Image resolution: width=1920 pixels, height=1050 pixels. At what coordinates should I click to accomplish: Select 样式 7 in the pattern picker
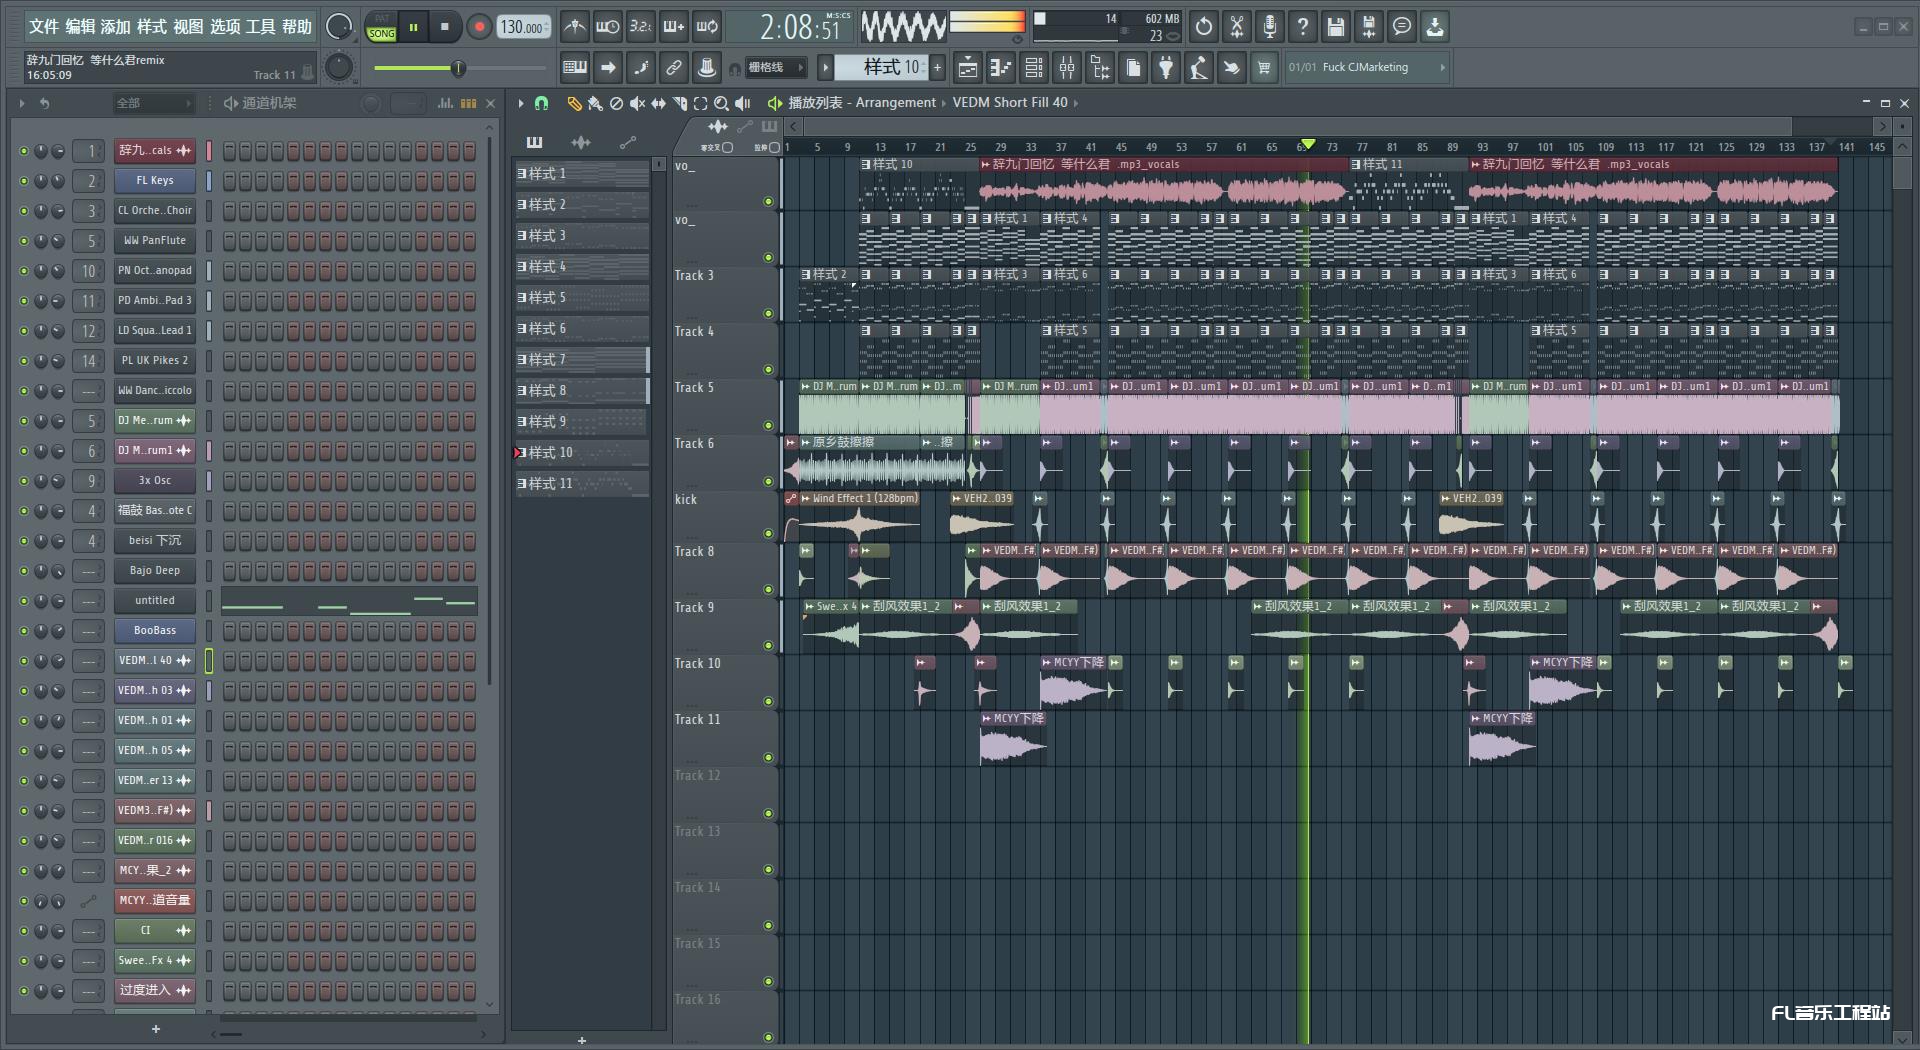pos(582,360)
